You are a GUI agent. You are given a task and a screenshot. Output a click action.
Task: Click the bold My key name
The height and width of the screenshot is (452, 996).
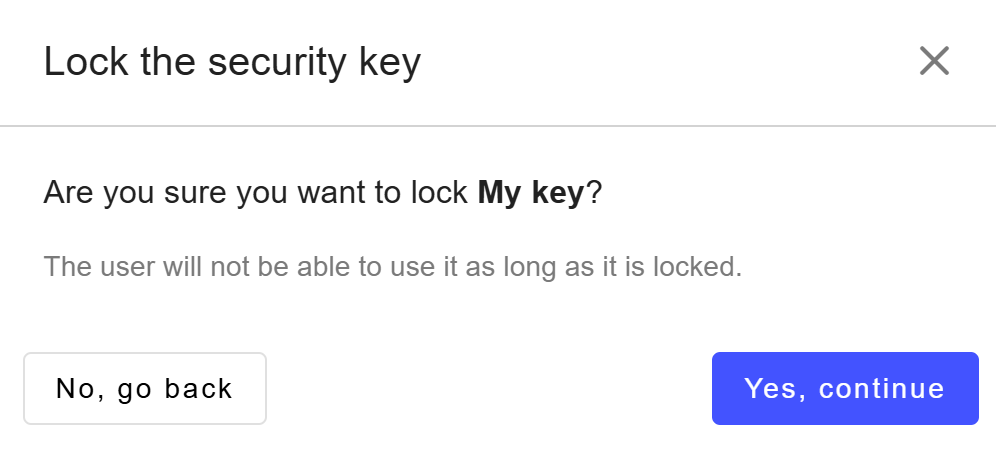point(530,193)
